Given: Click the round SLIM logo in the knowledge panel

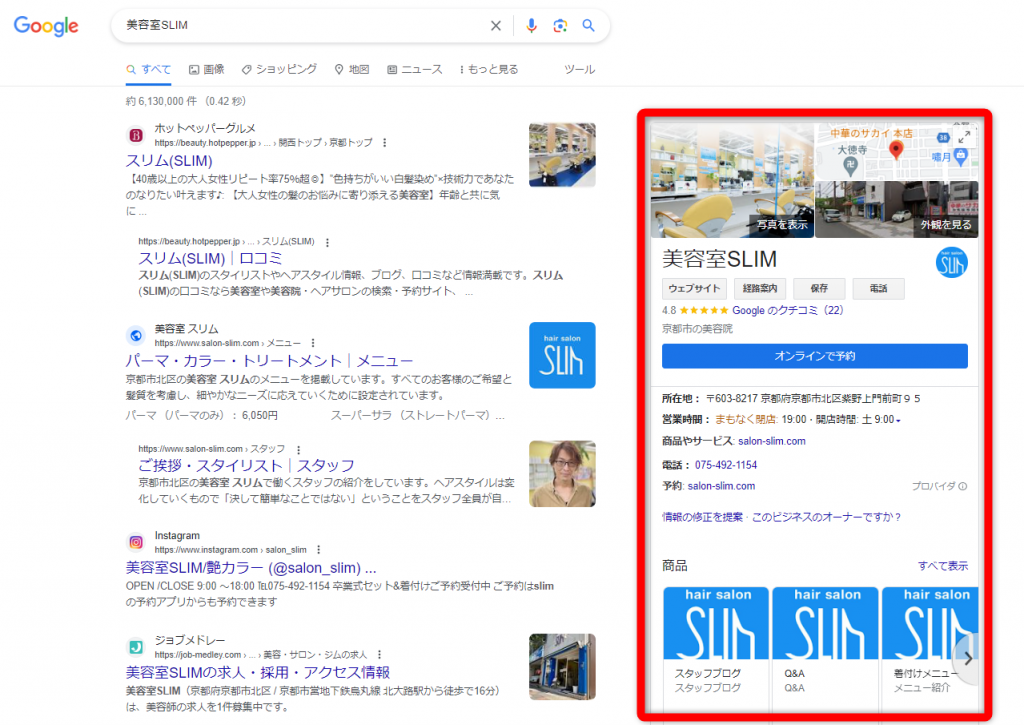Looking at the screenshot, I should (952, 263).
